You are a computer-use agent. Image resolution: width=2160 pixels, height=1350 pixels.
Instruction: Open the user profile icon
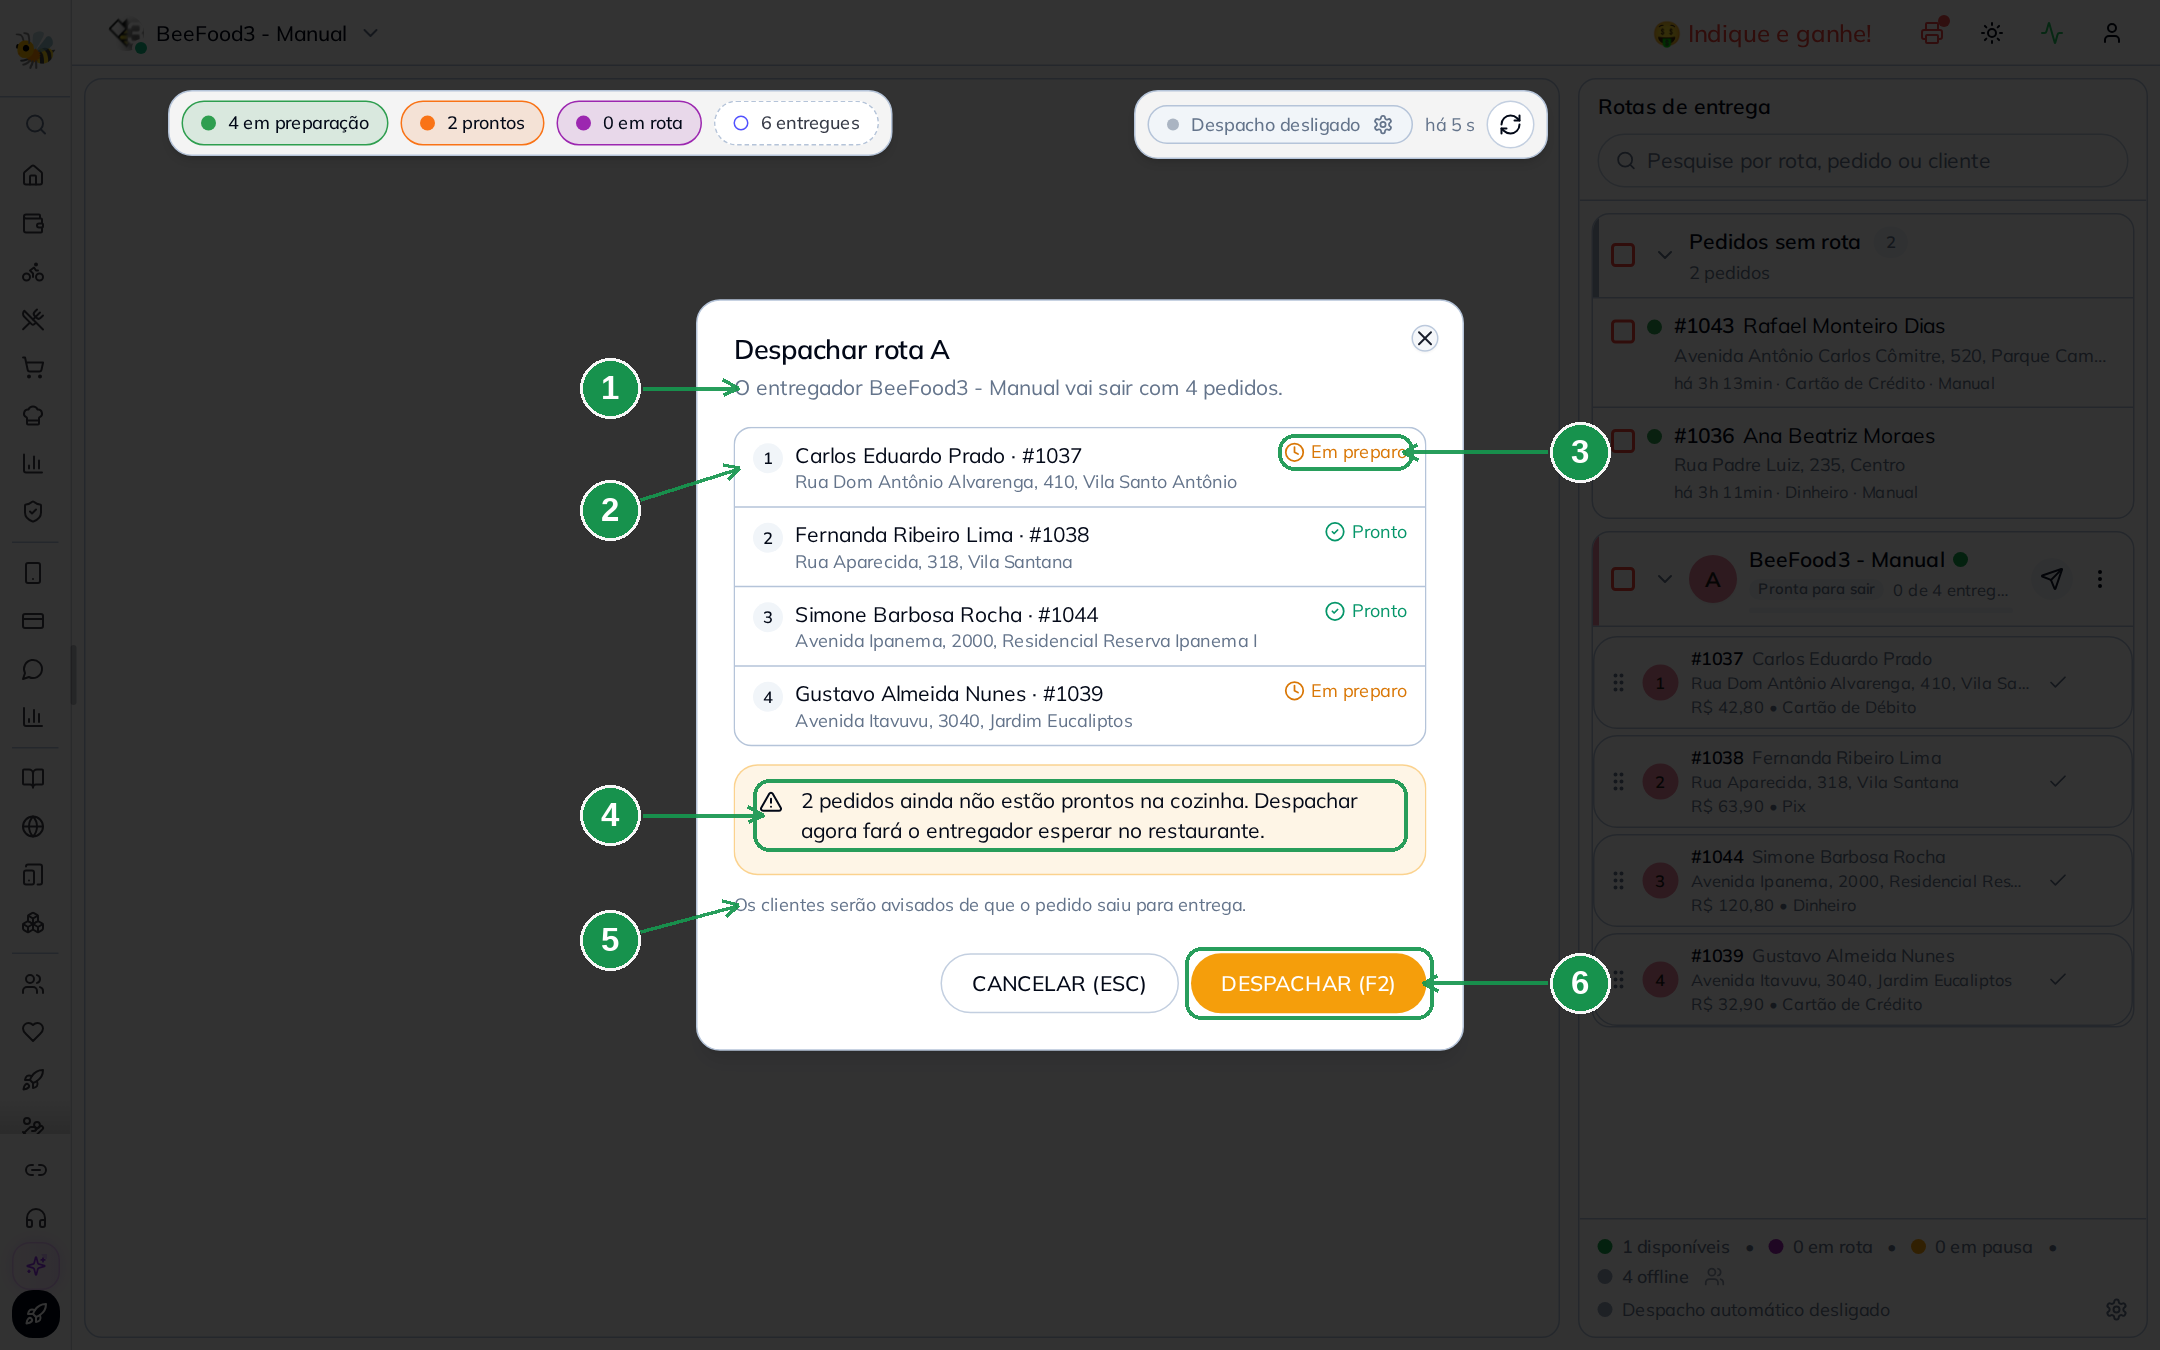click(2112, 33)
